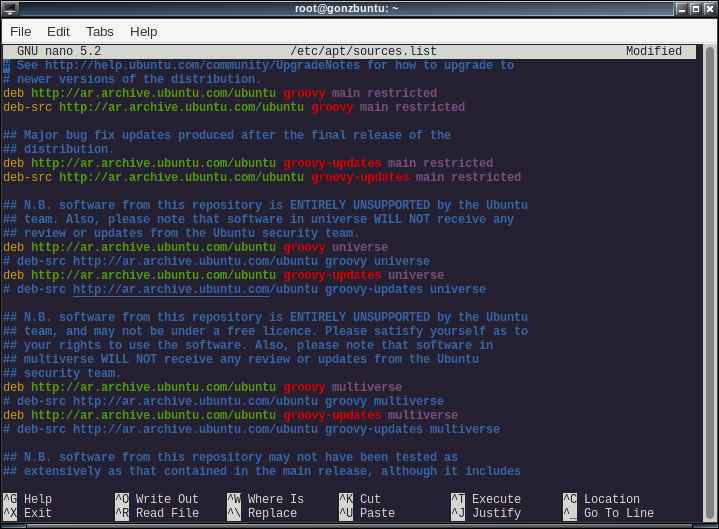Click the ^K Cut shortcut label

(360, 499)
